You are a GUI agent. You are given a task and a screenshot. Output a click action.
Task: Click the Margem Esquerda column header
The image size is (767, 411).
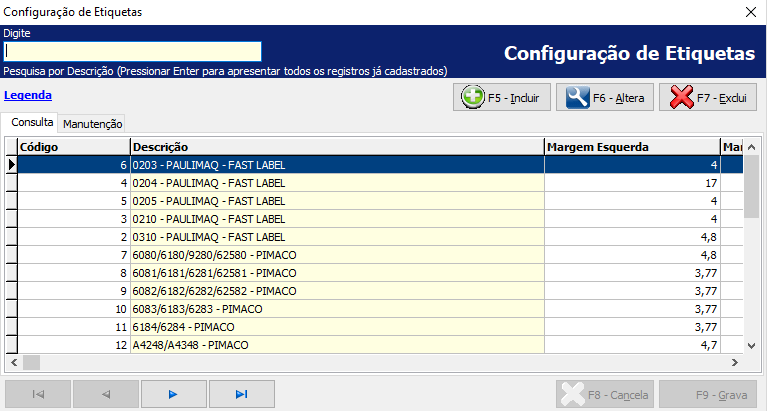(x=631, y=147)
